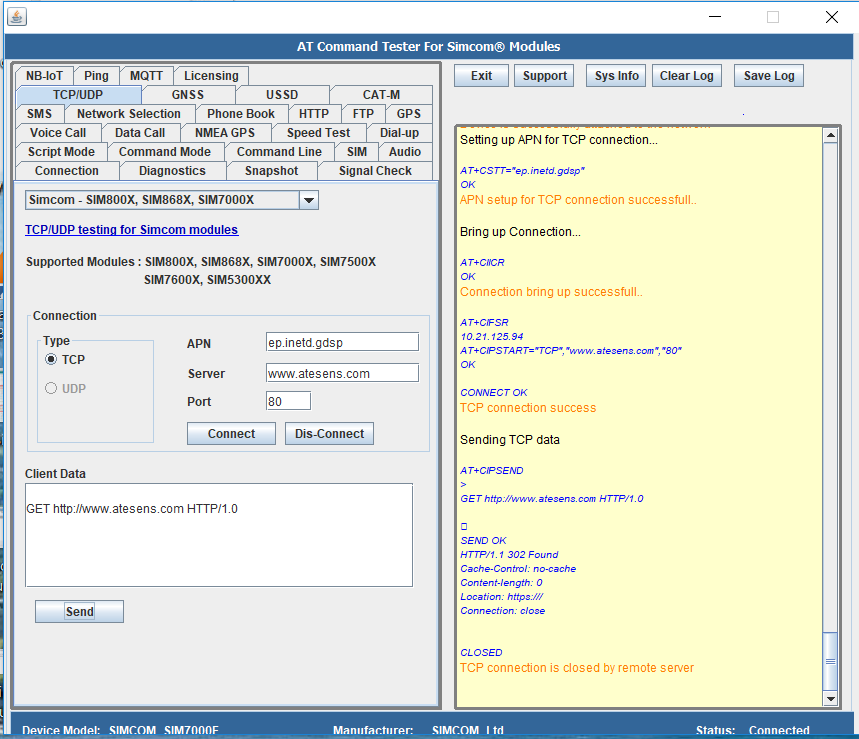The width and height of the screenshot is (859, 739).
Task: Close the AT Command Tester window
Action: (832, 17)
